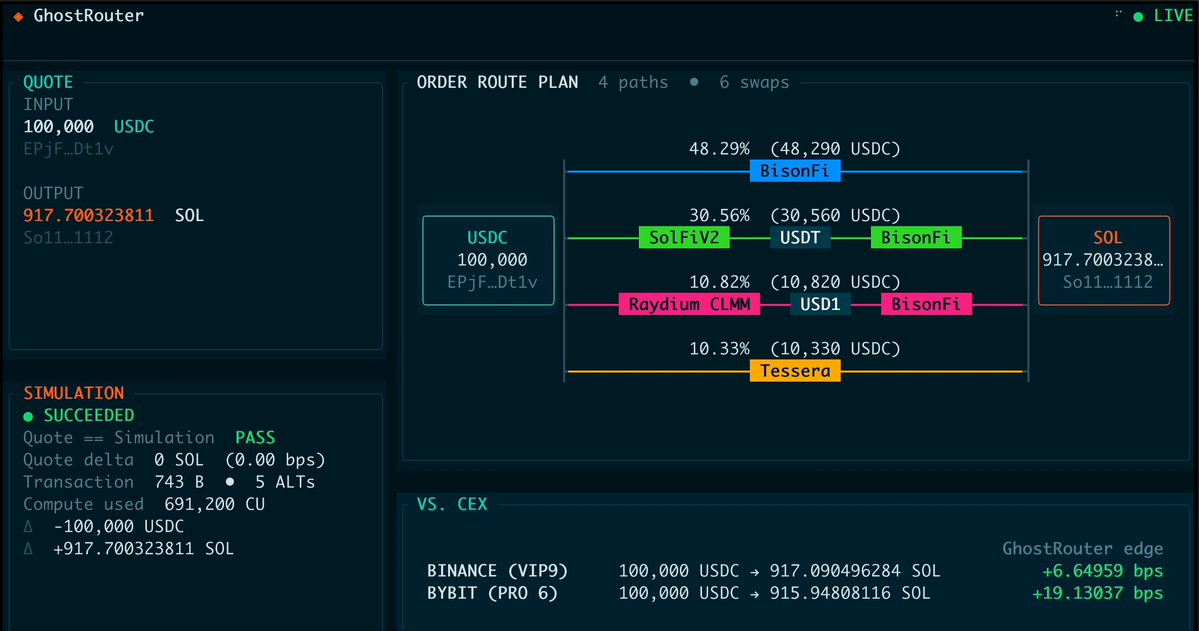This screenshot has width=1199, height=631.
Task: Open the Raydium CLMM swap badge
Action: pos(690,304)
